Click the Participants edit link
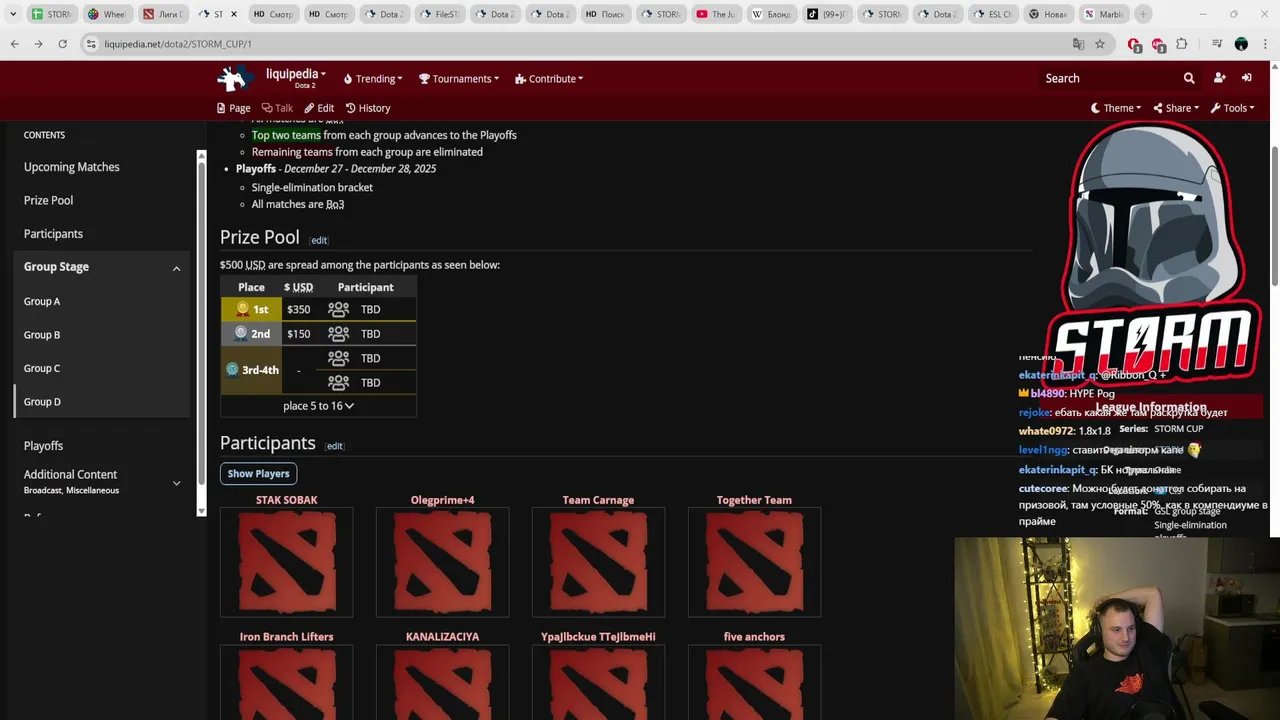Screen dimensions: 1280x720 click(x=334, y=446)
